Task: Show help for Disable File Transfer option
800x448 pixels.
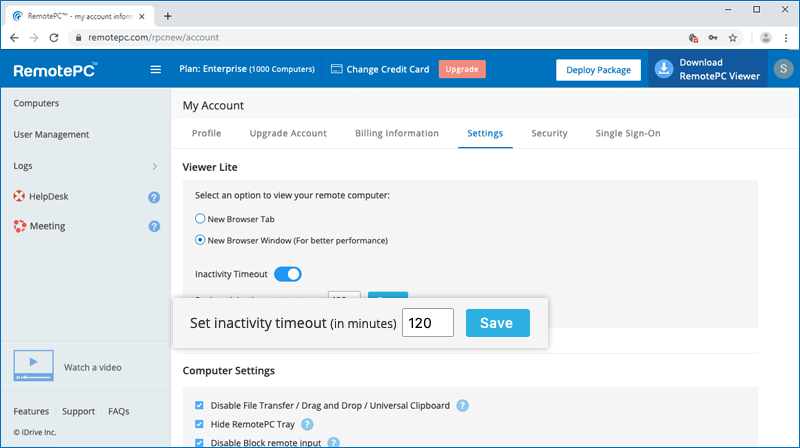Action: click(462, 406)
